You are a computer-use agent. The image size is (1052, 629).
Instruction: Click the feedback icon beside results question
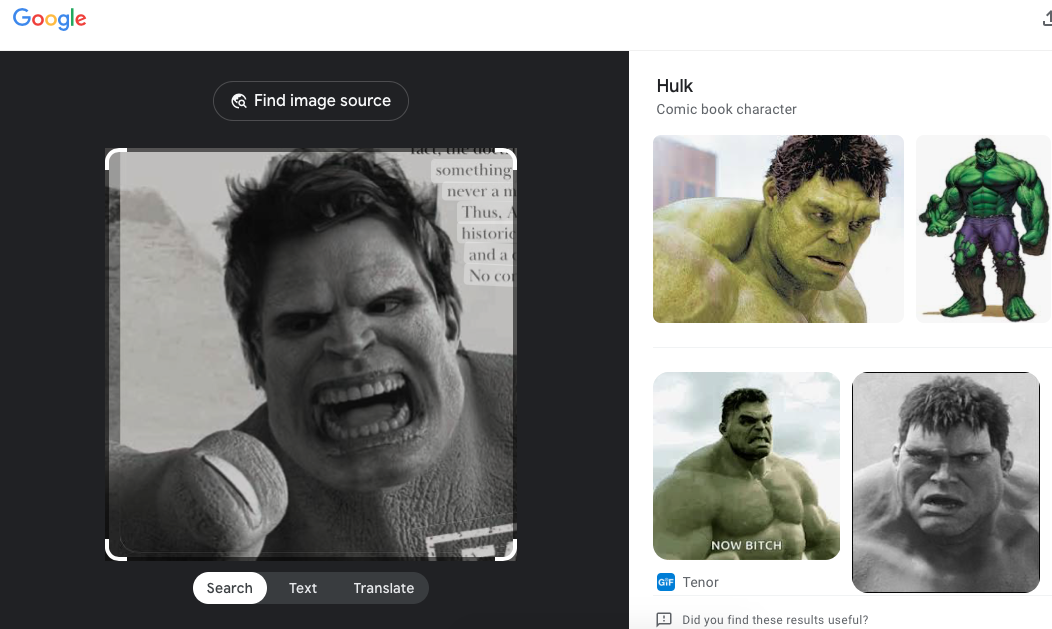[x=664, y=620]
